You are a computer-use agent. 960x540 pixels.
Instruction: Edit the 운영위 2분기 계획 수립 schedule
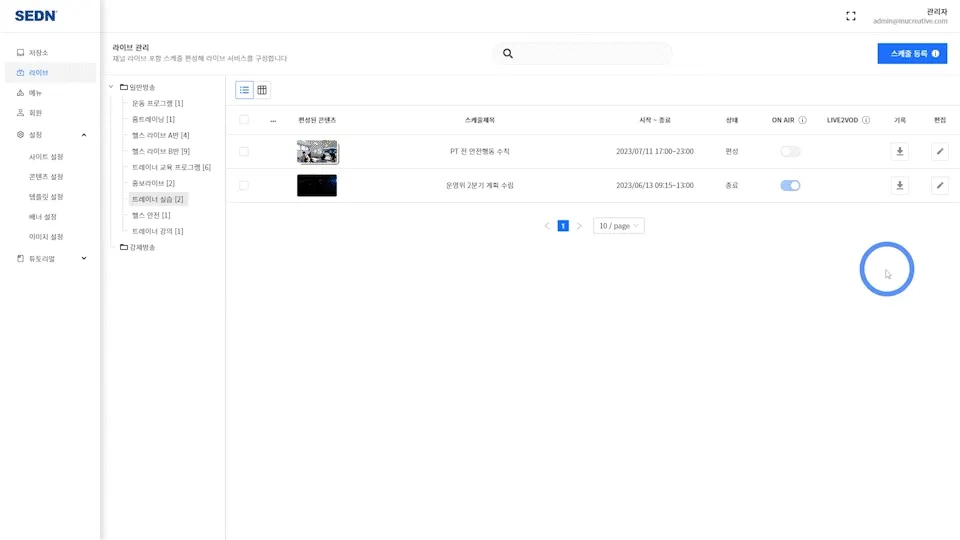940,186
